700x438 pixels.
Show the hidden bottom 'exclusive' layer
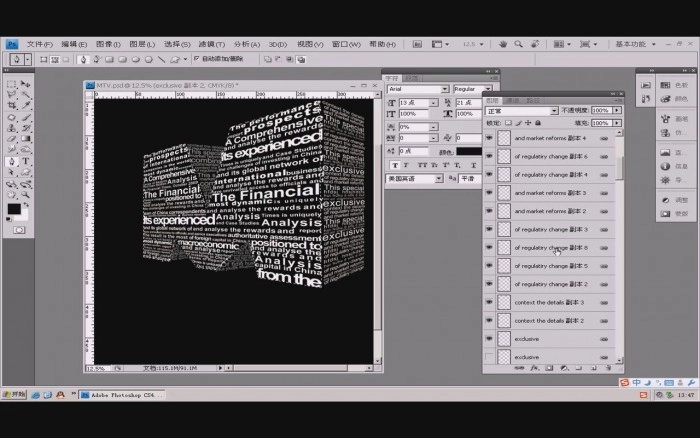[x=489, y=357]
